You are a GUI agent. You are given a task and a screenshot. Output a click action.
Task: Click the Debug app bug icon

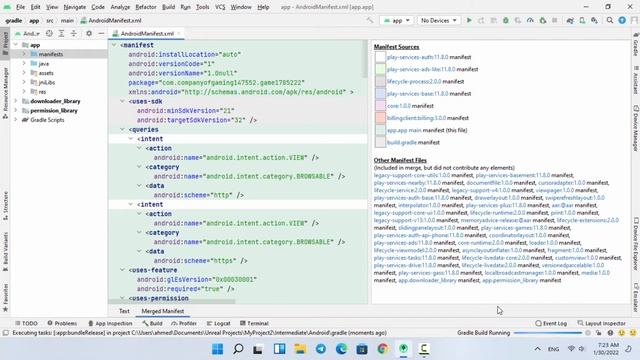point(506,20)
